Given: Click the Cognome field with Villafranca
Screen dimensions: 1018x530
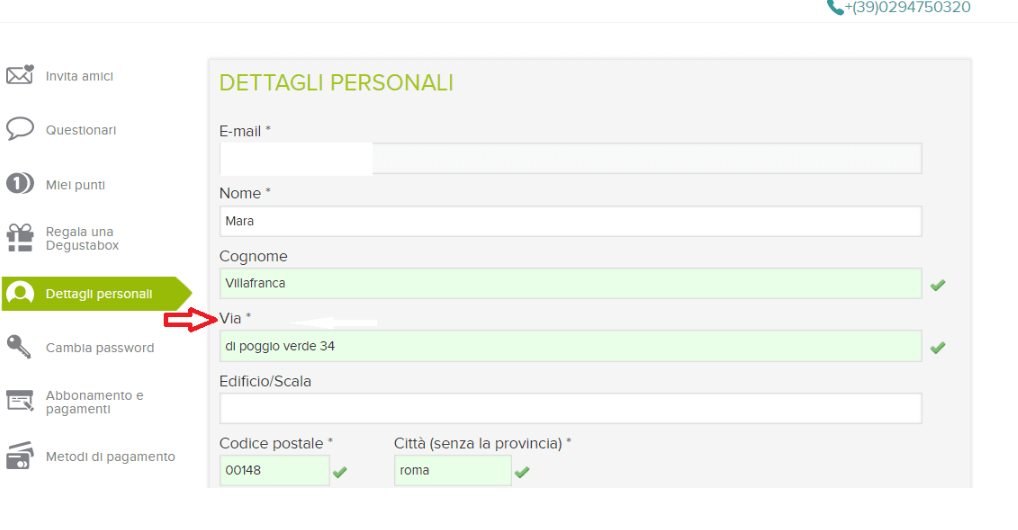Looking at the screenshot, I should coord(570,284).
